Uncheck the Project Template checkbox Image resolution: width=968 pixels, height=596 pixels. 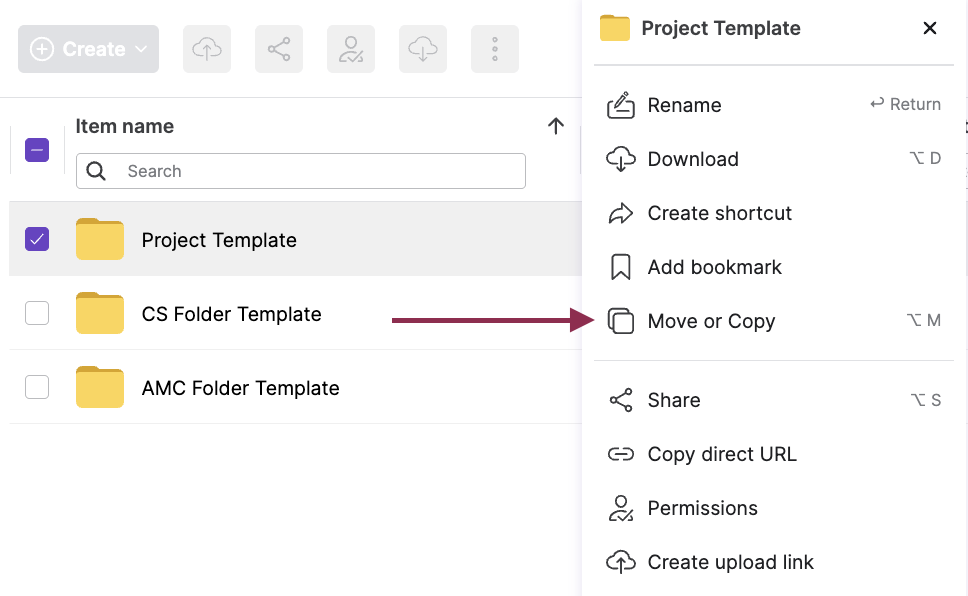[37, 239]
